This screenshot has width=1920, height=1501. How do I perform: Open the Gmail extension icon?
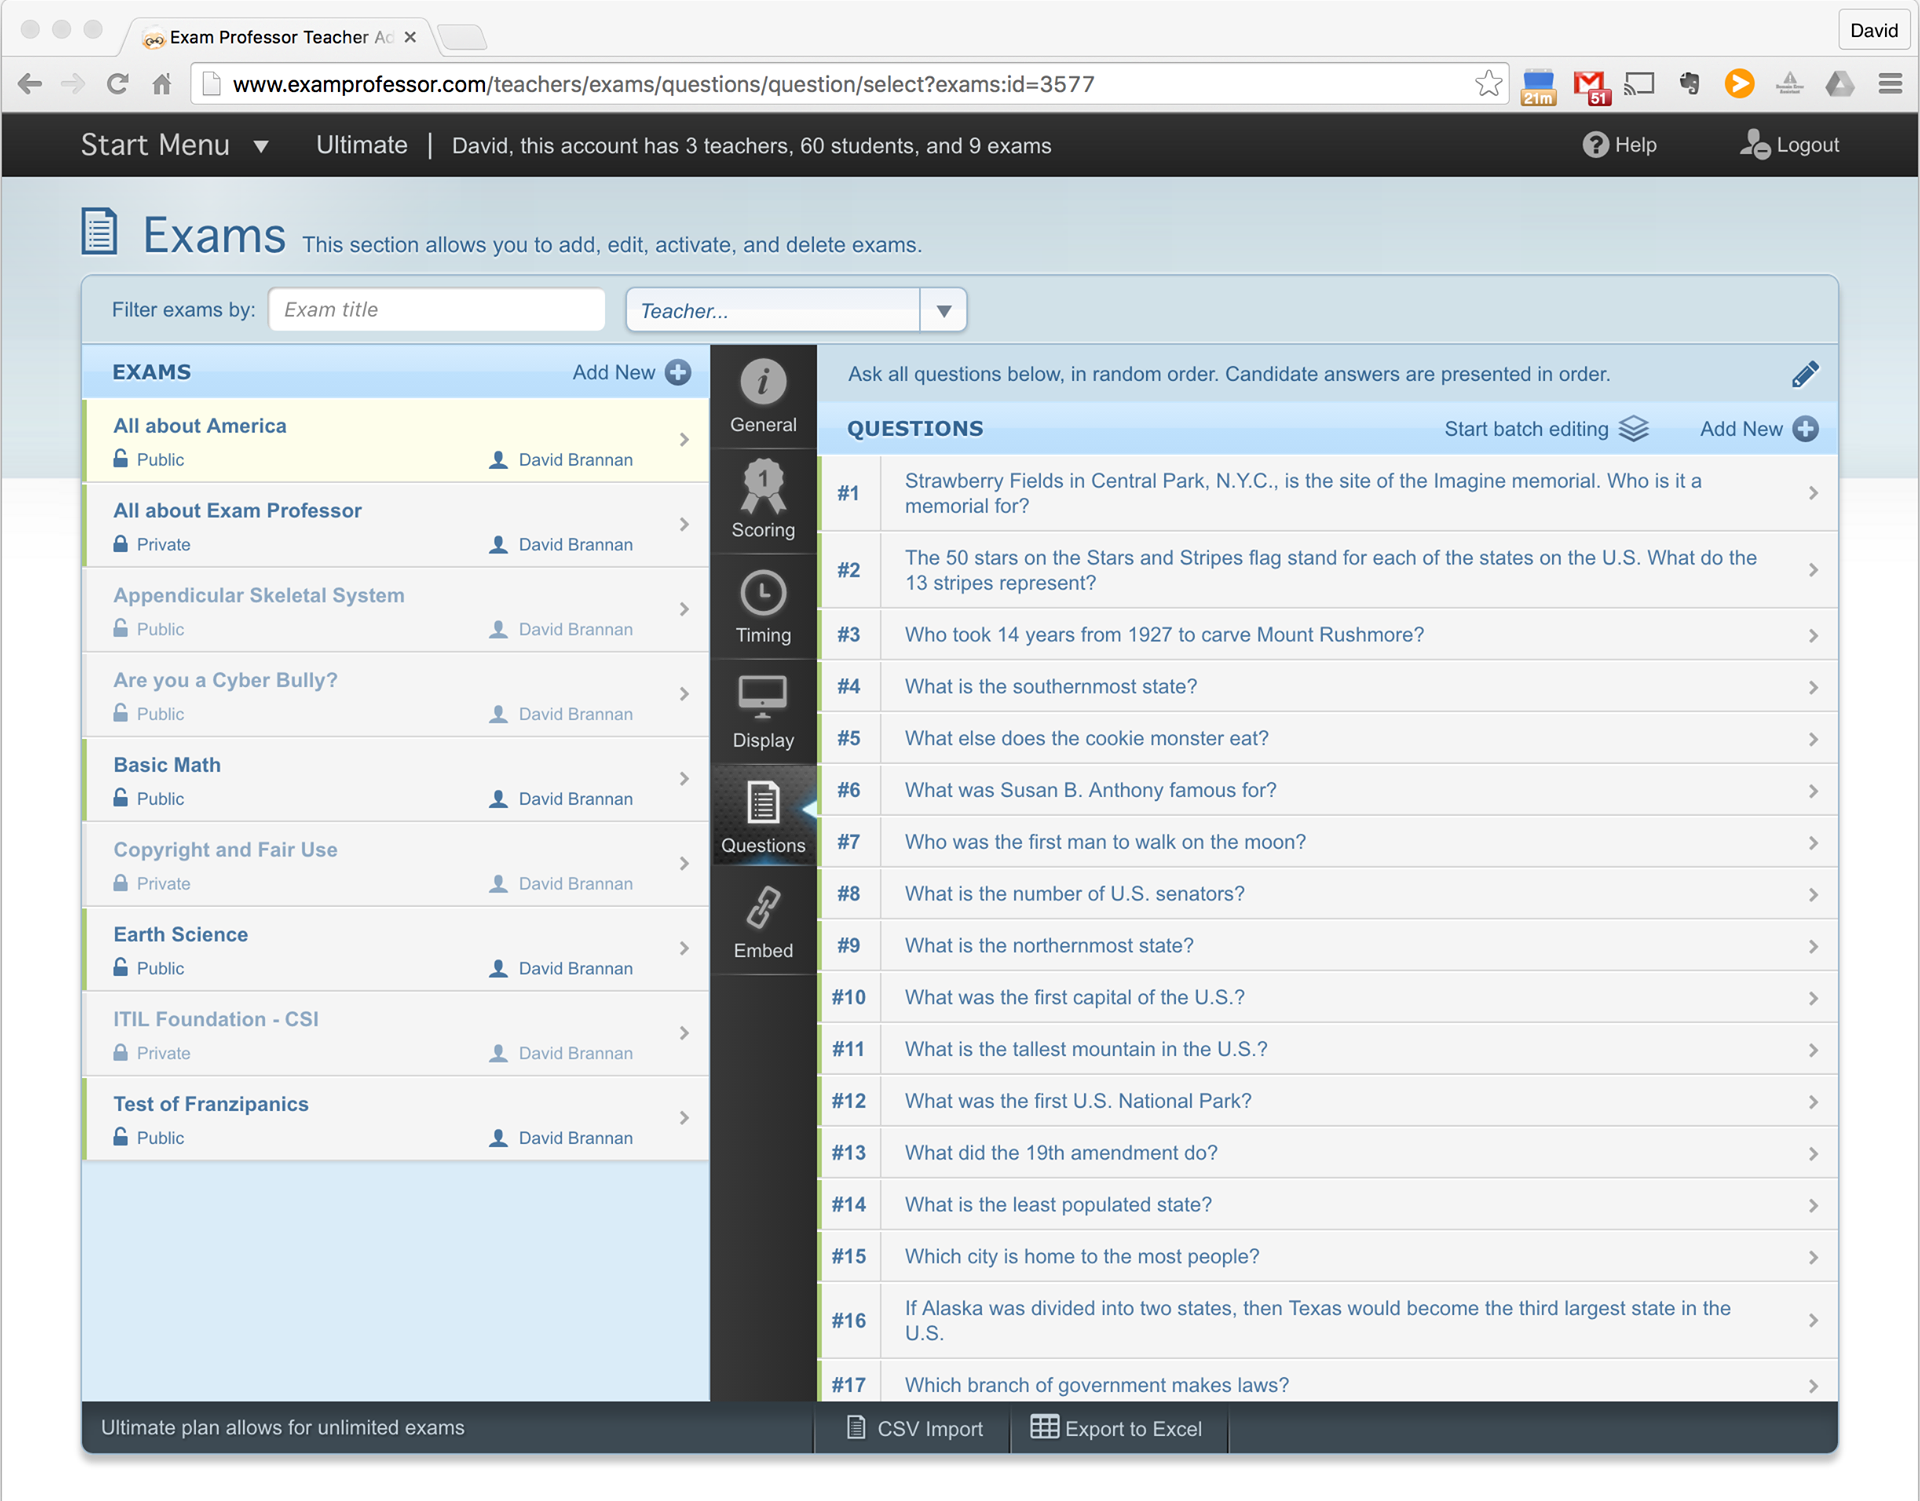(1589, 85)
